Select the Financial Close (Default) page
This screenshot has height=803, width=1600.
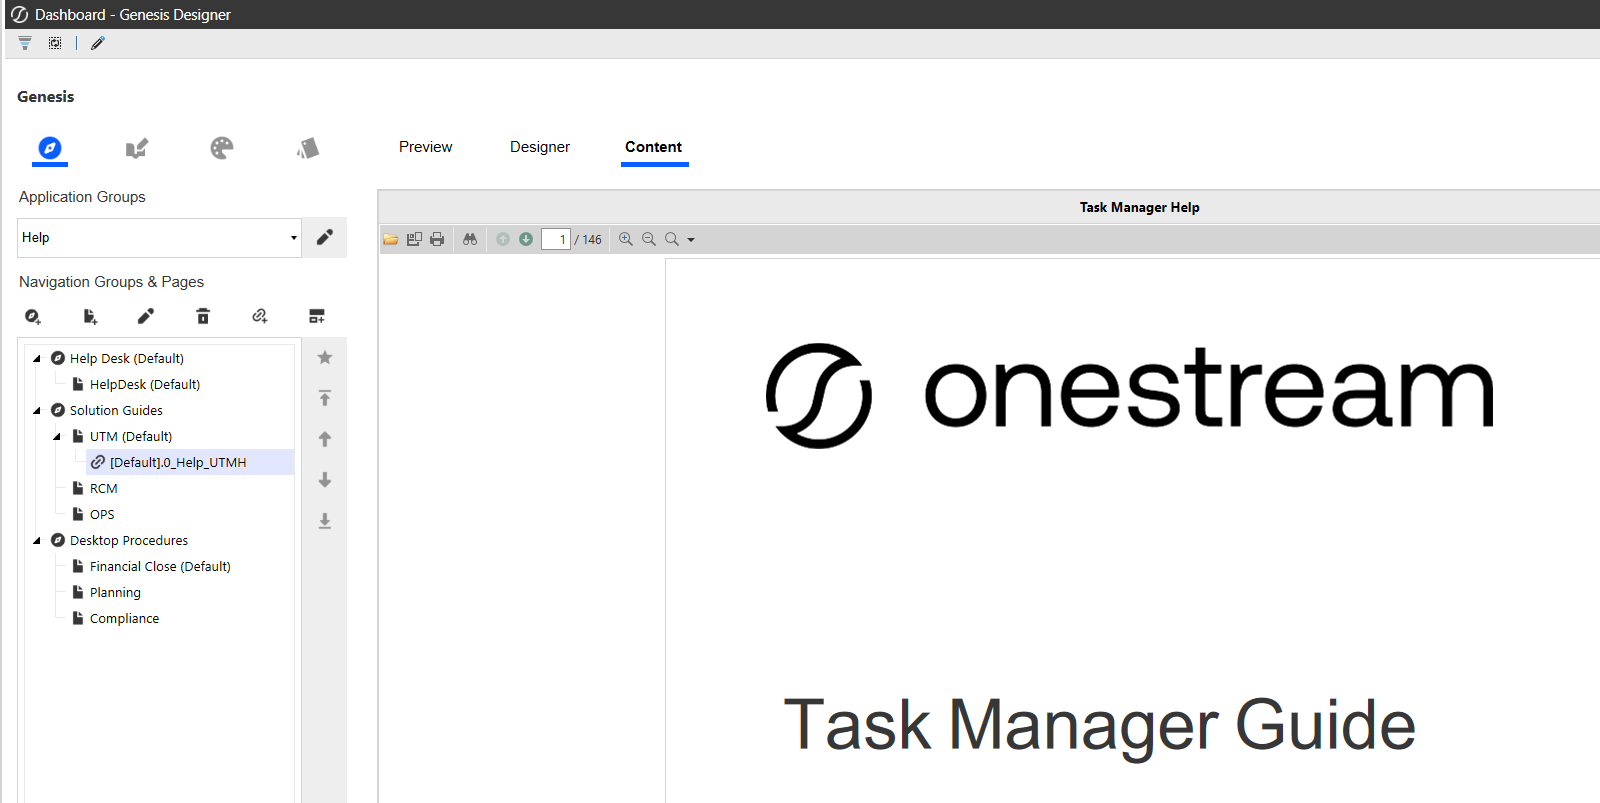[x=160, y=567]
